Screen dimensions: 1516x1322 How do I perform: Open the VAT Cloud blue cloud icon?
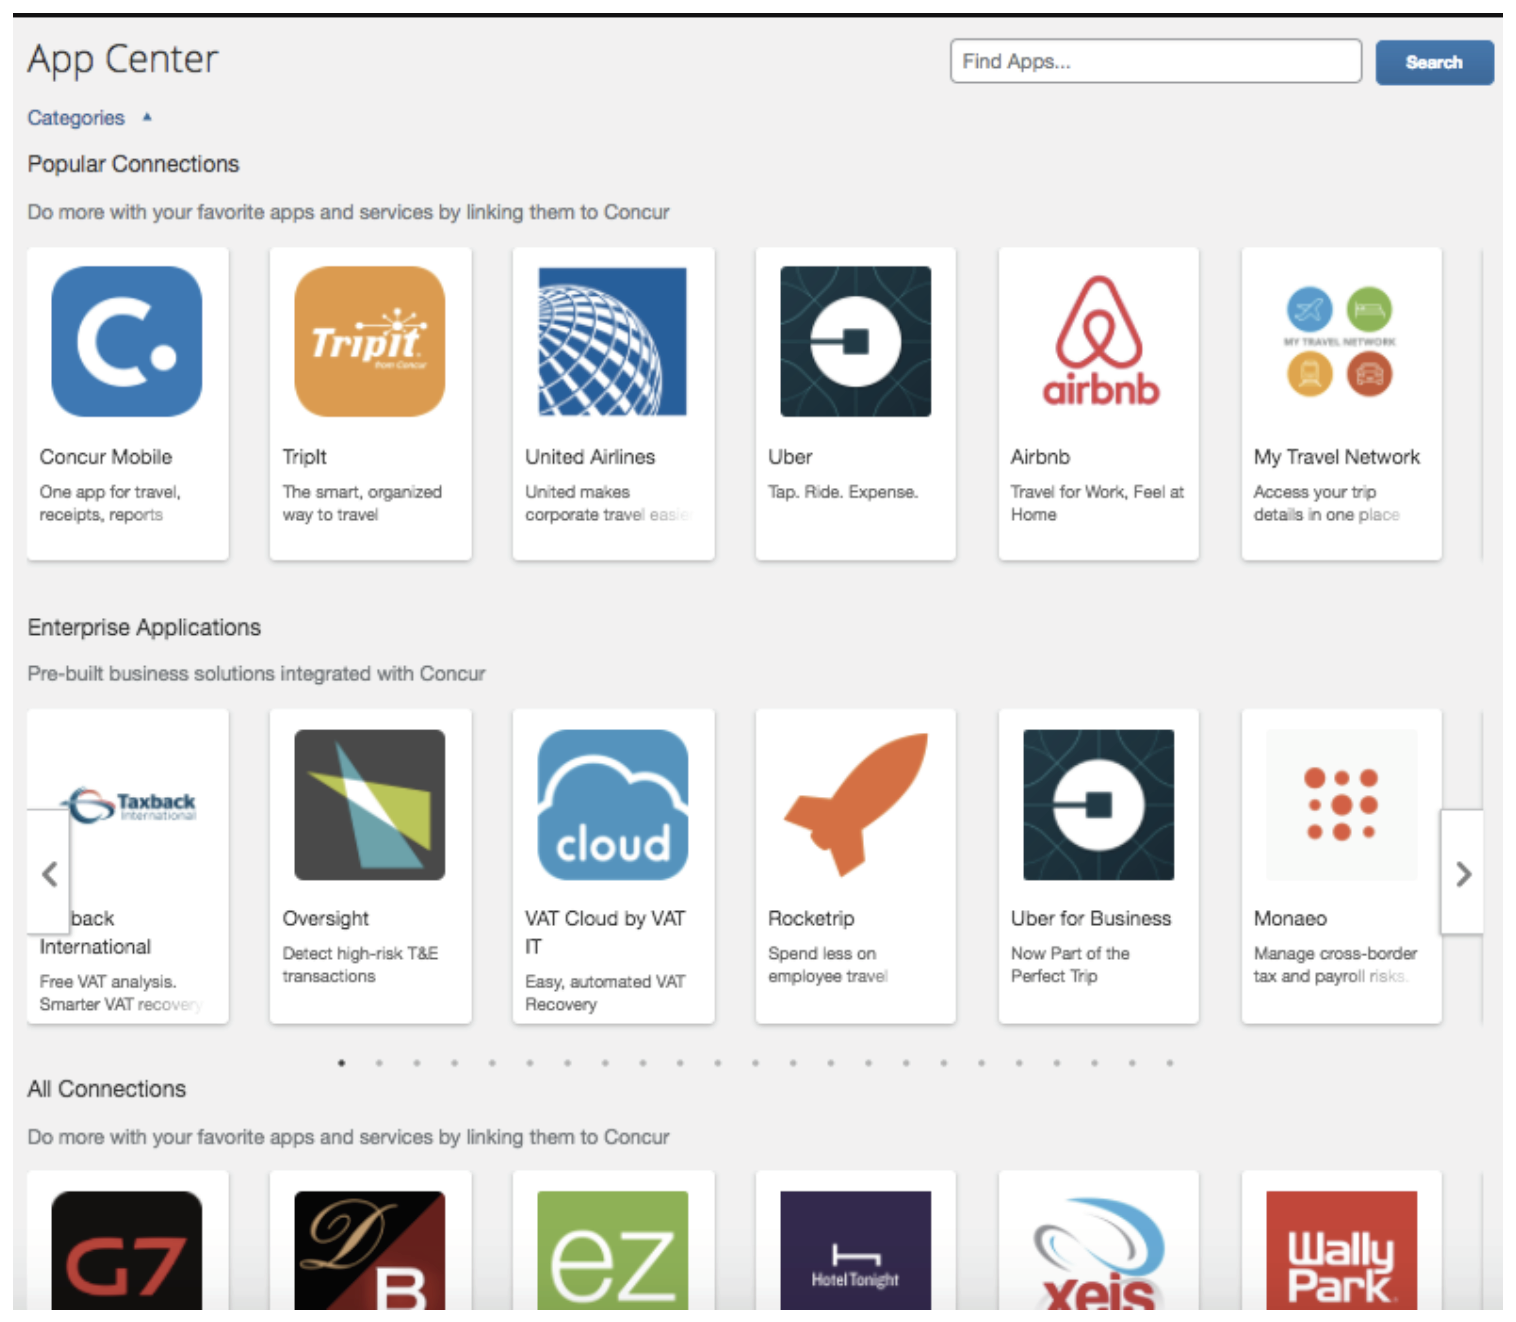coord(613,805)
